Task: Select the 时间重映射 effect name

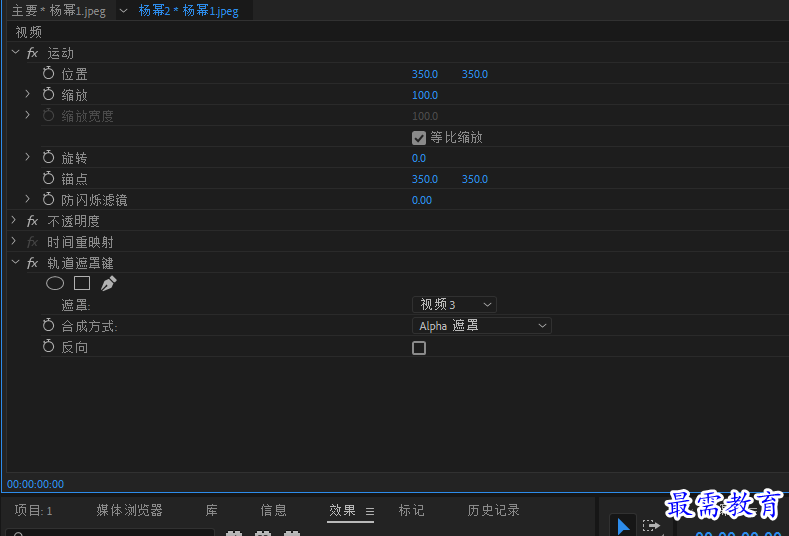Action: coord(81,243)
